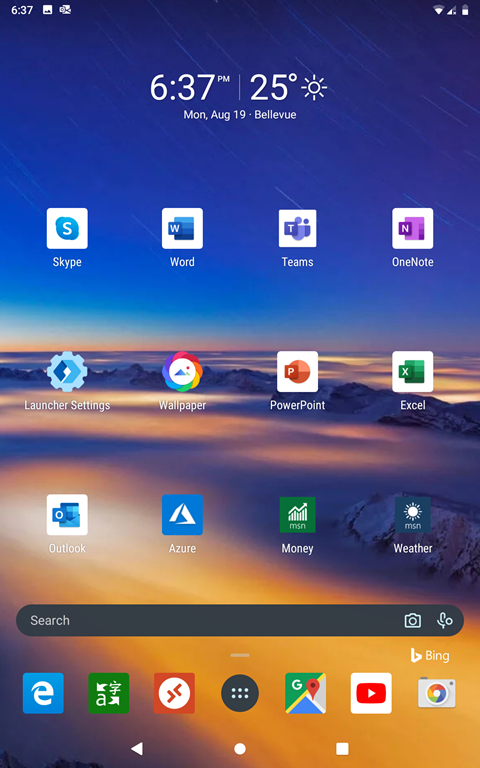This screenshot has width=480, height=768.
Task: Tap the dock expand handle
Action: coord(240,655)
